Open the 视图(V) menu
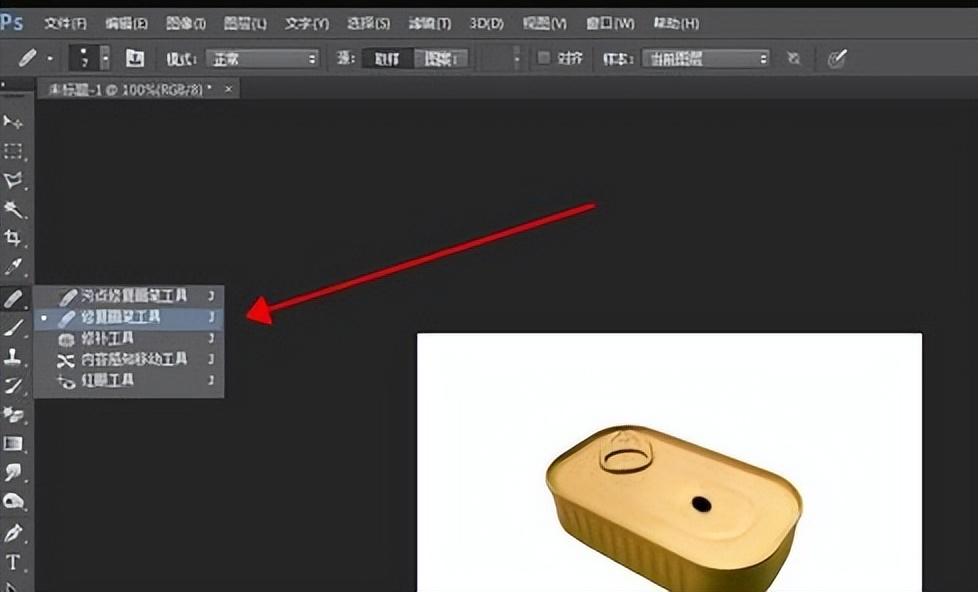978x592 pixels. 545,24
